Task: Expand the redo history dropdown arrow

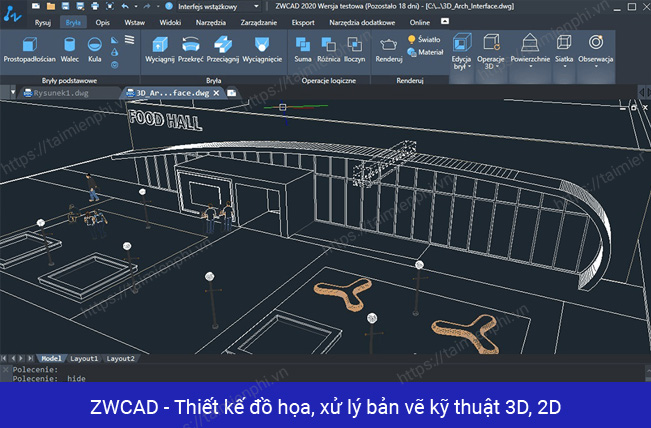Action: [158, 6]
